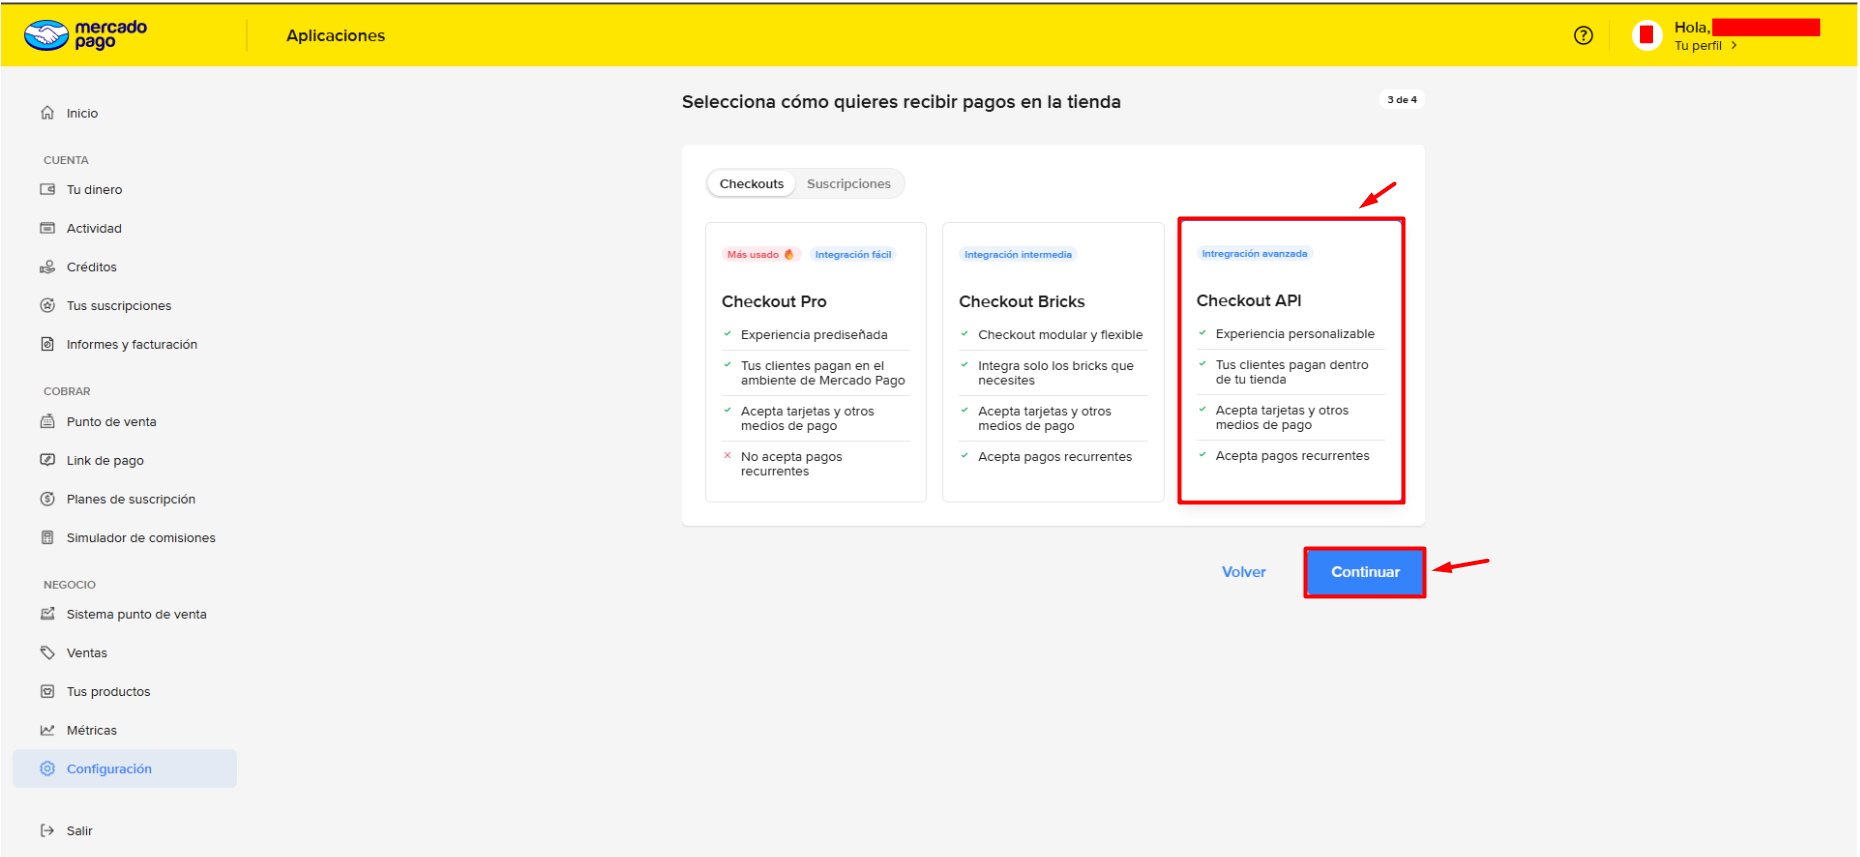Go to Tu dinero section
This screenshot has height=857, width=1860.
pyautogui.click(x=95, y=190)
